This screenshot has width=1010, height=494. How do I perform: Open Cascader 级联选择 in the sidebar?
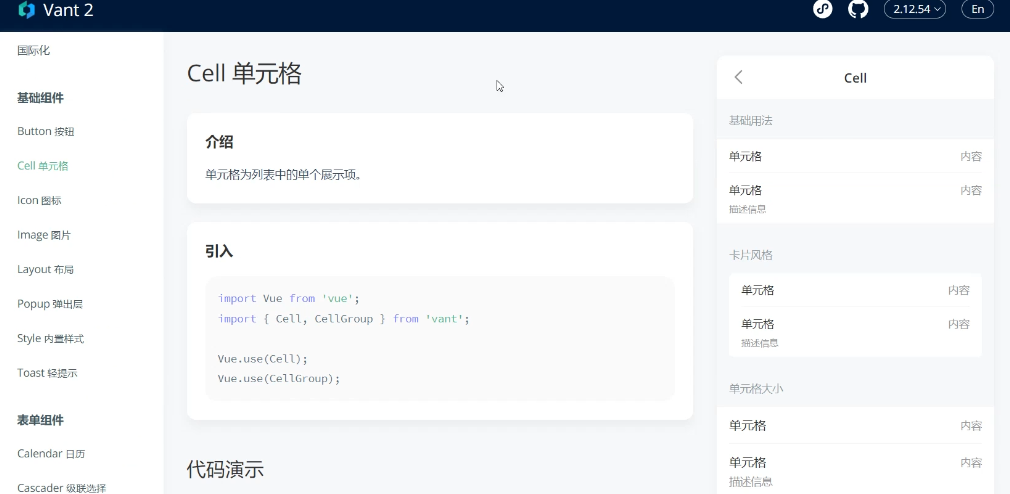coord(62,488)
